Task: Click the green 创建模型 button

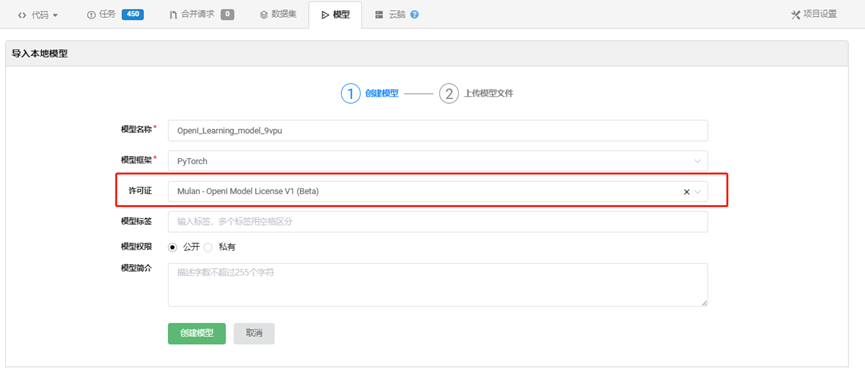Action: (x=197, y=333)
